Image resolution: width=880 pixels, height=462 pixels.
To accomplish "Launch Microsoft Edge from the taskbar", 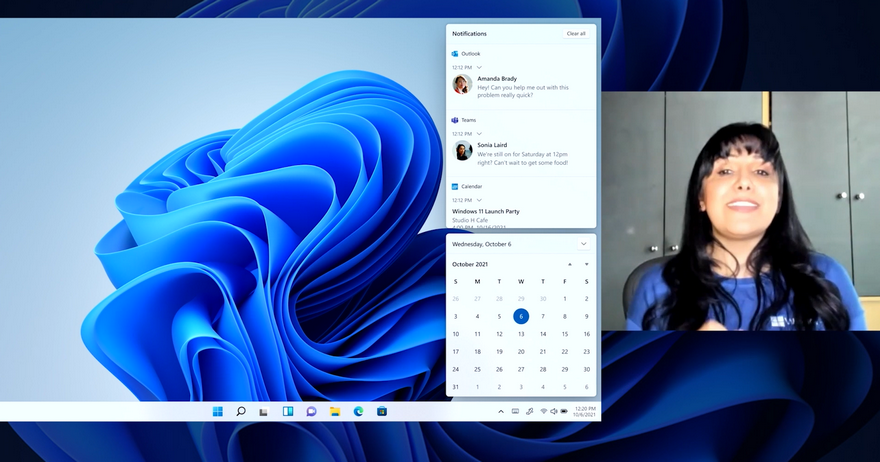I will [x=359, y=411].
